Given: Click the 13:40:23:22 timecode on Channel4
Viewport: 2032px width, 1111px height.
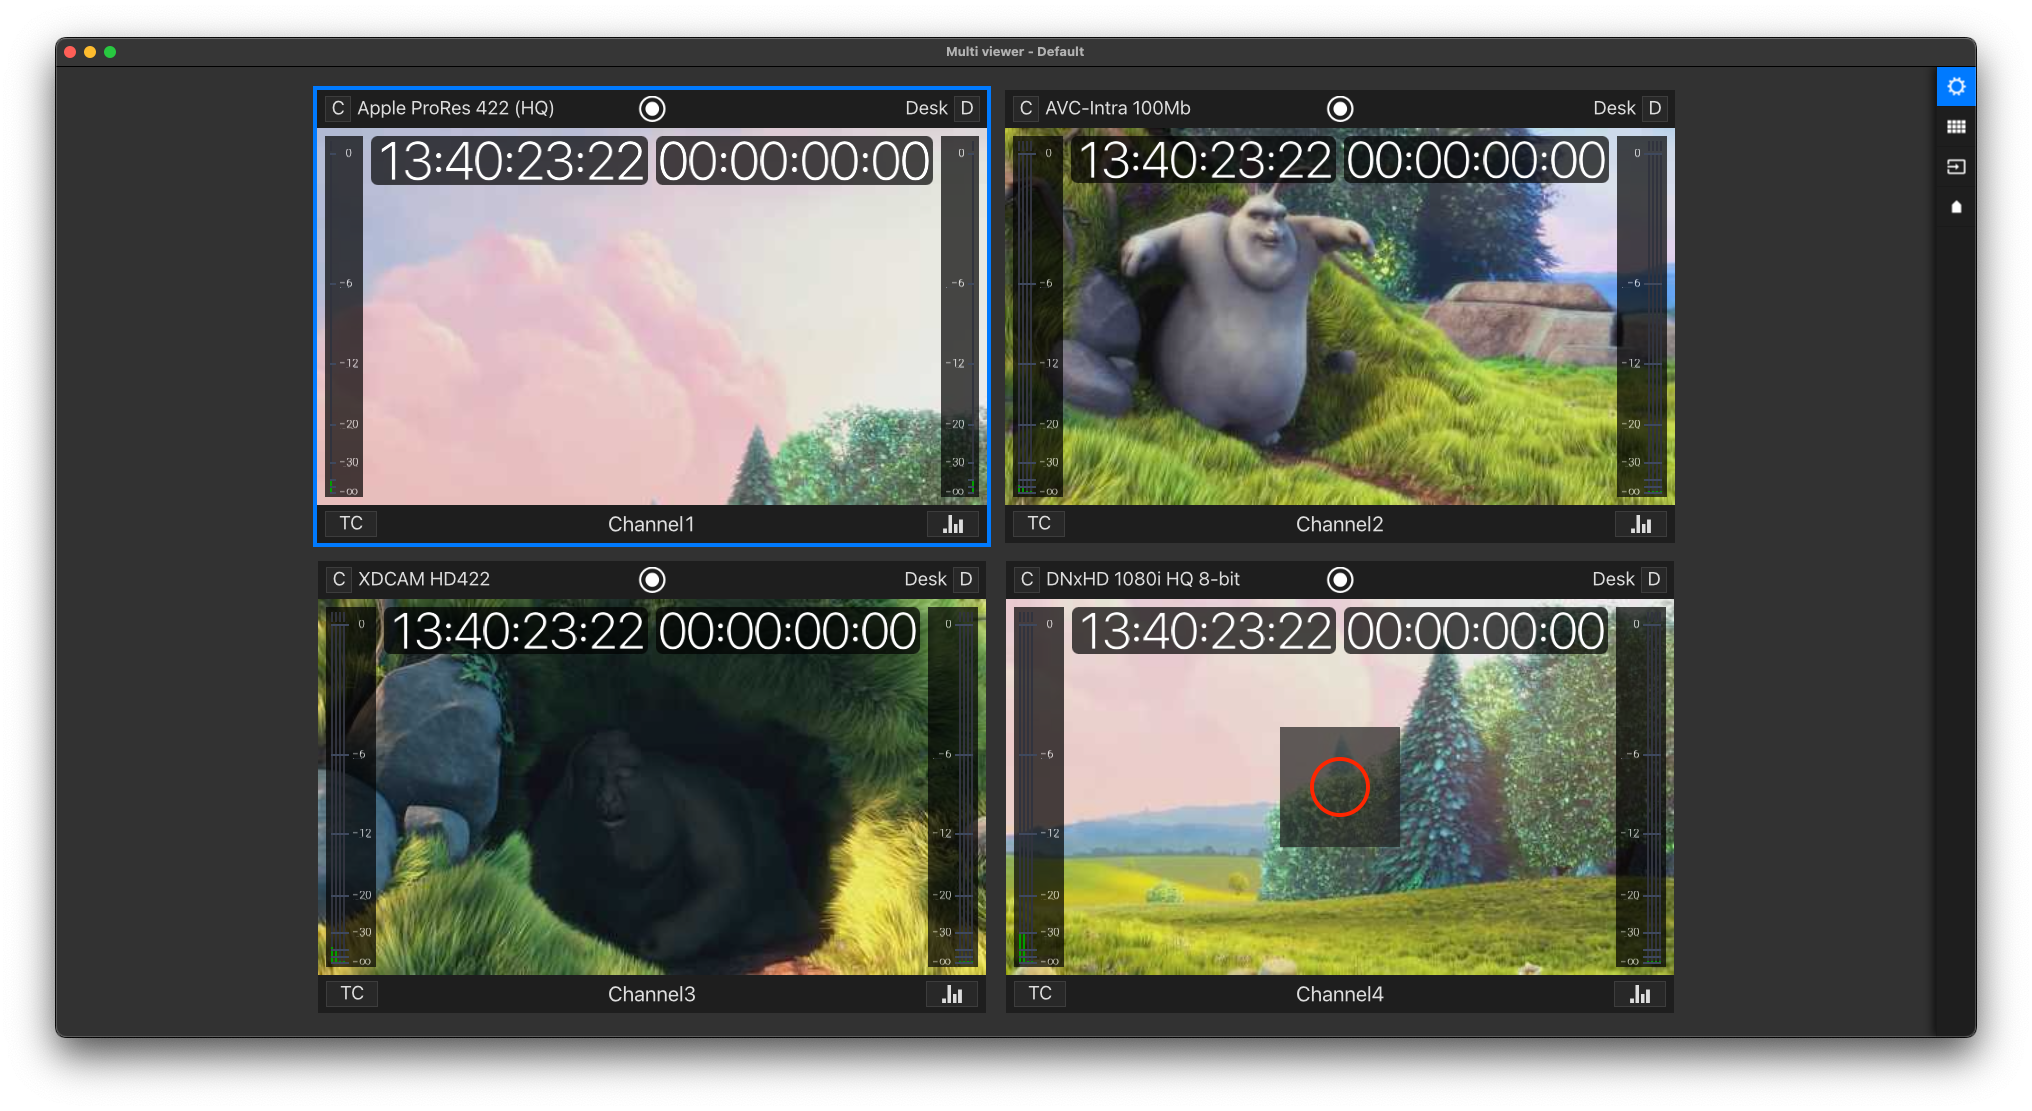Looking at the screenshot, I should (x=1205, y=631).
